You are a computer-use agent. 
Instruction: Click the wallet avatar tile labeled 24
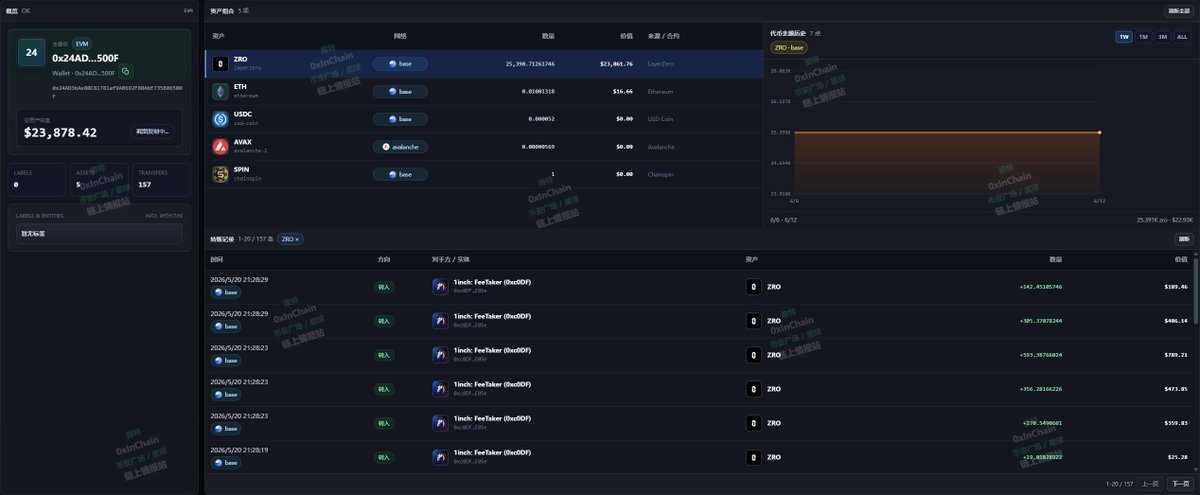[x=32, y=52]
